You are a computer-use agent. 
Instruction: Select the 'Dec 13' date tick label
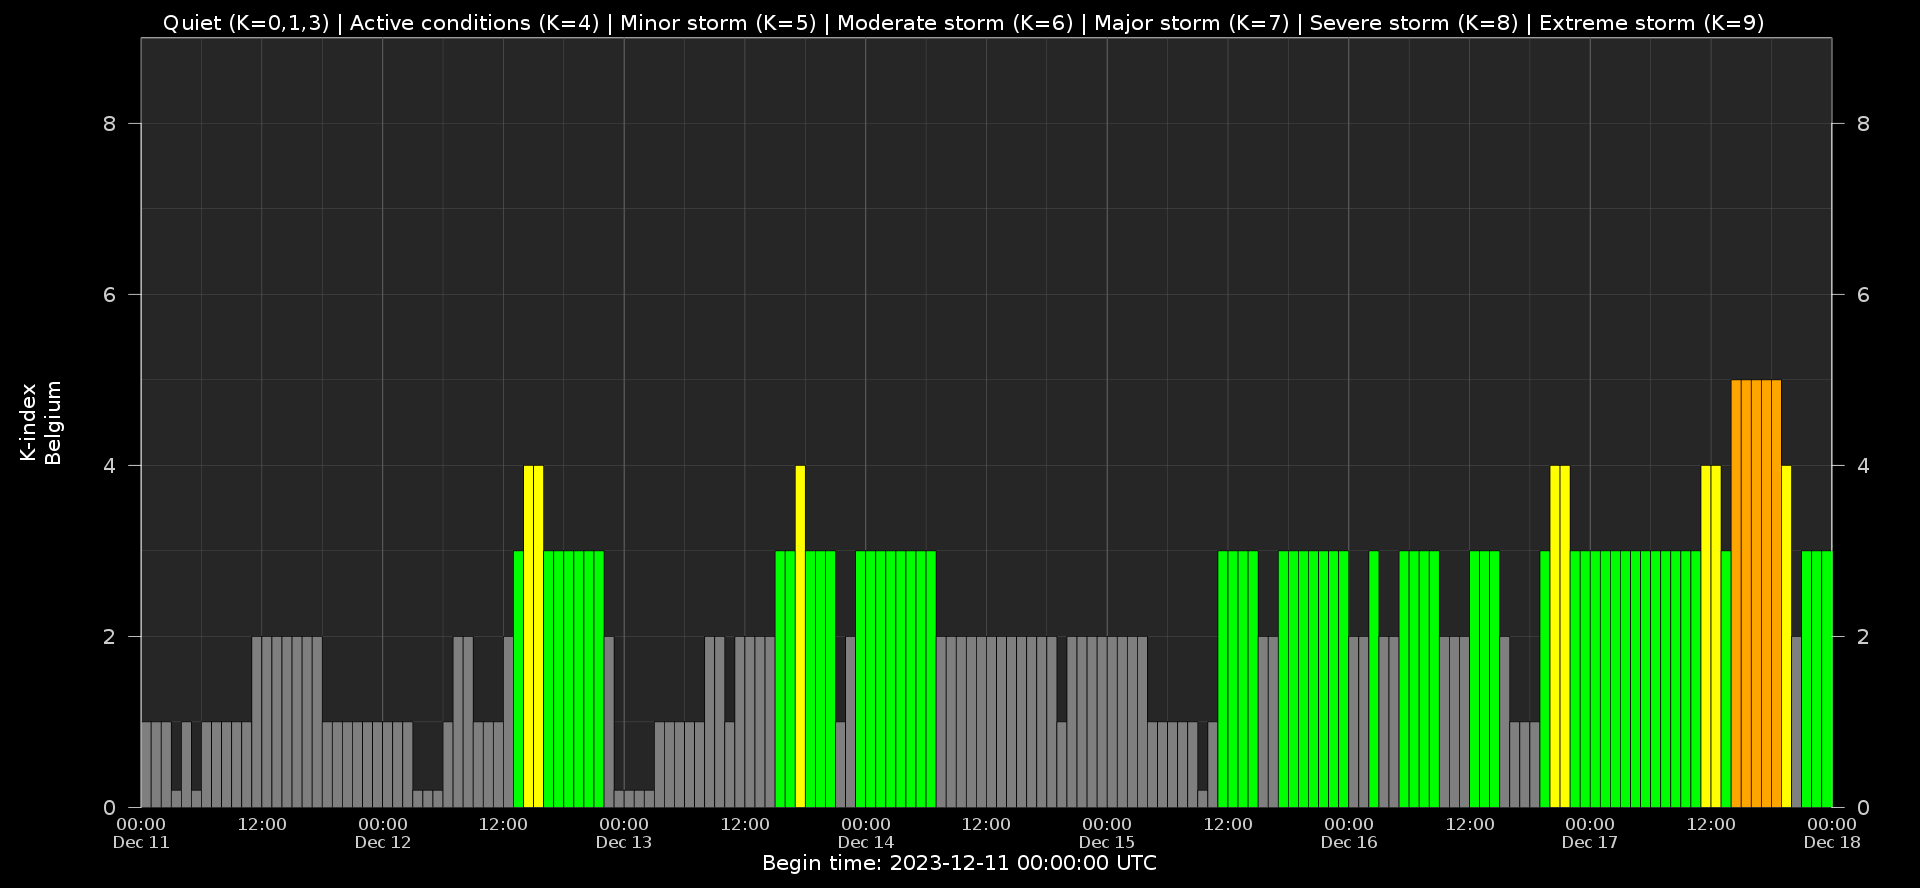tap(624, 842)
